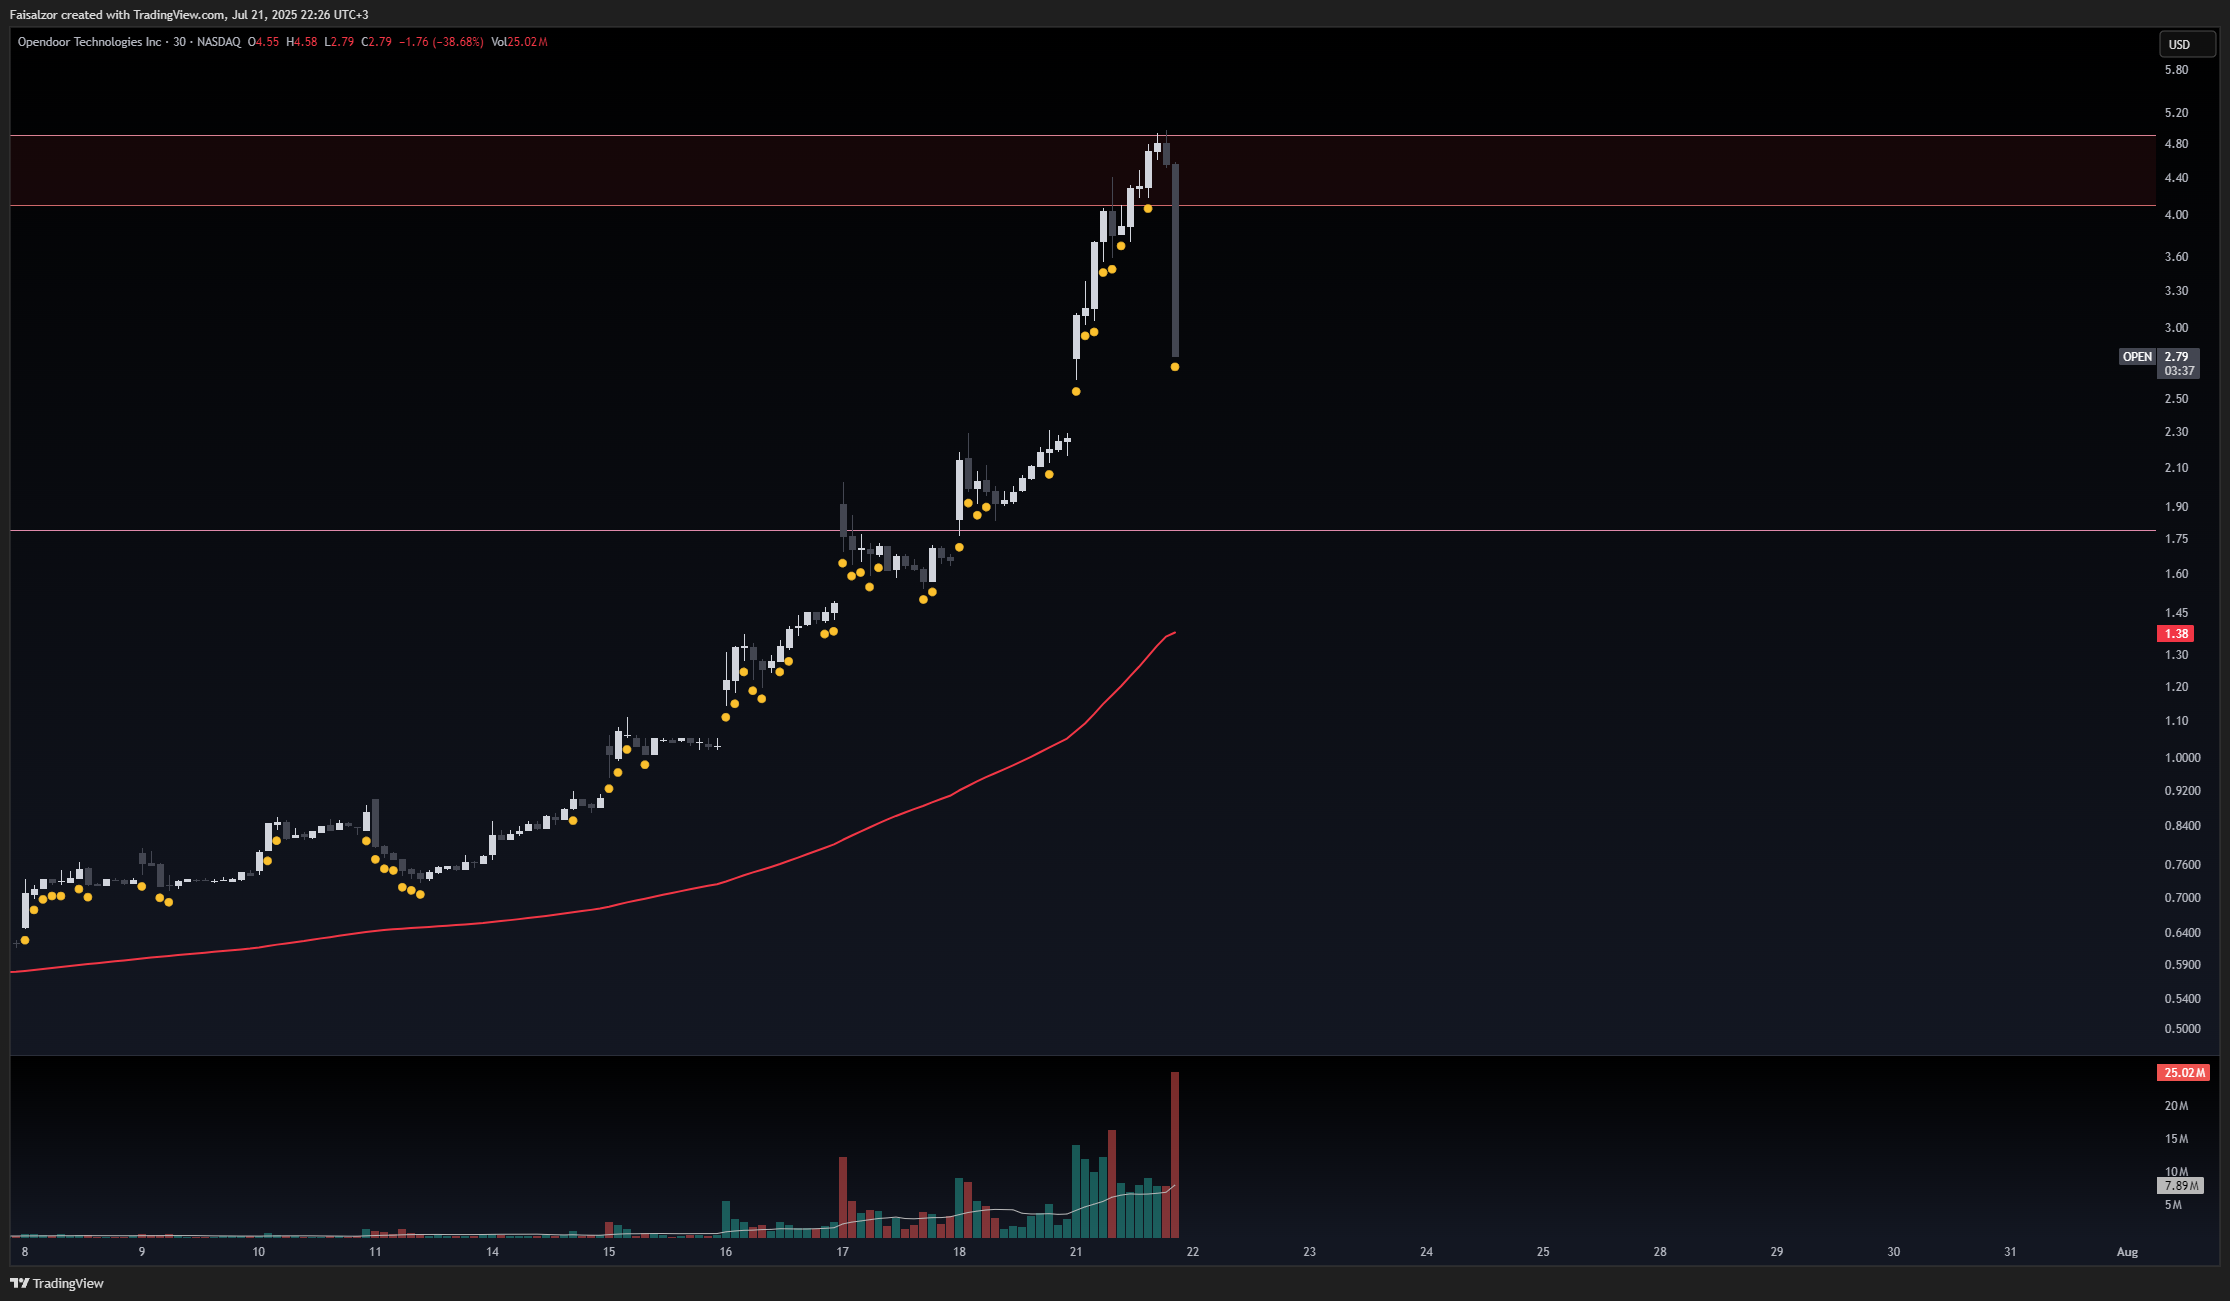
Task: Click the 5M volume axis label
Action: pos(2173,1205)
